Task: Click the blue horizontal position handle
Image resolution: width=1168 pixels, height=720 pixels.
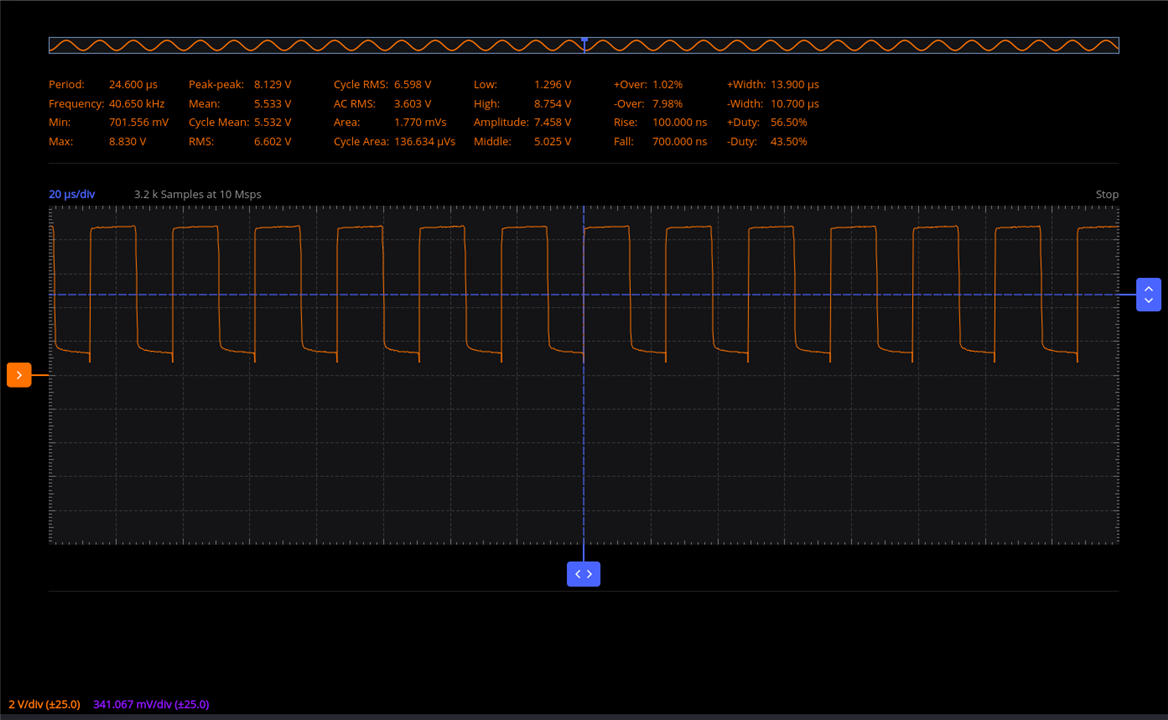Action: [x=583, y=574]
